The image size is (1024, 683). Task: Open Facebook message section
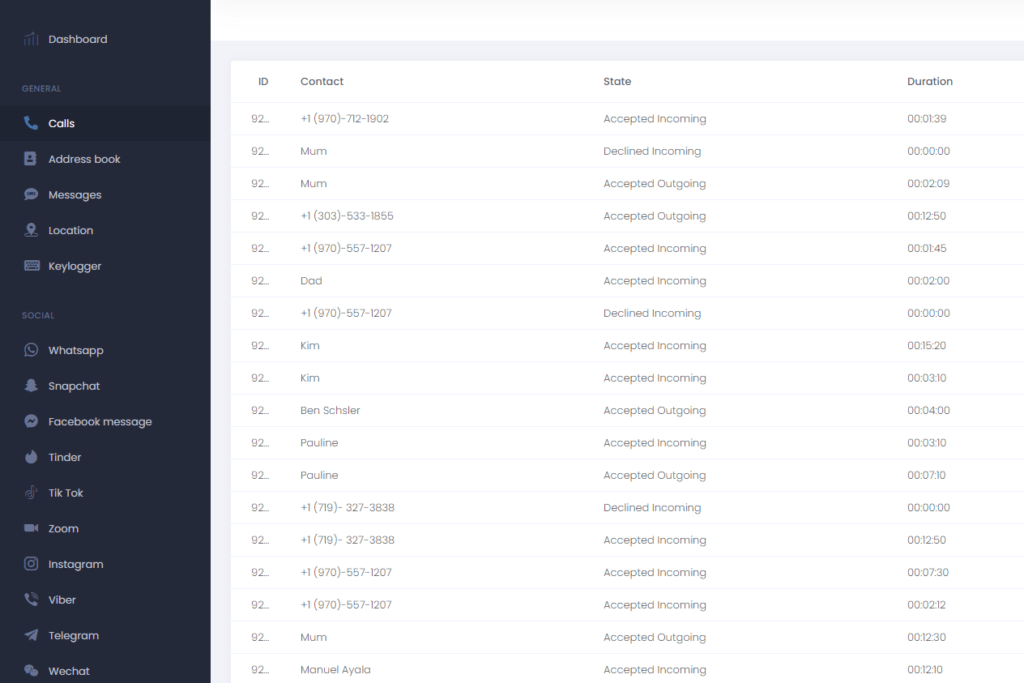100,421
